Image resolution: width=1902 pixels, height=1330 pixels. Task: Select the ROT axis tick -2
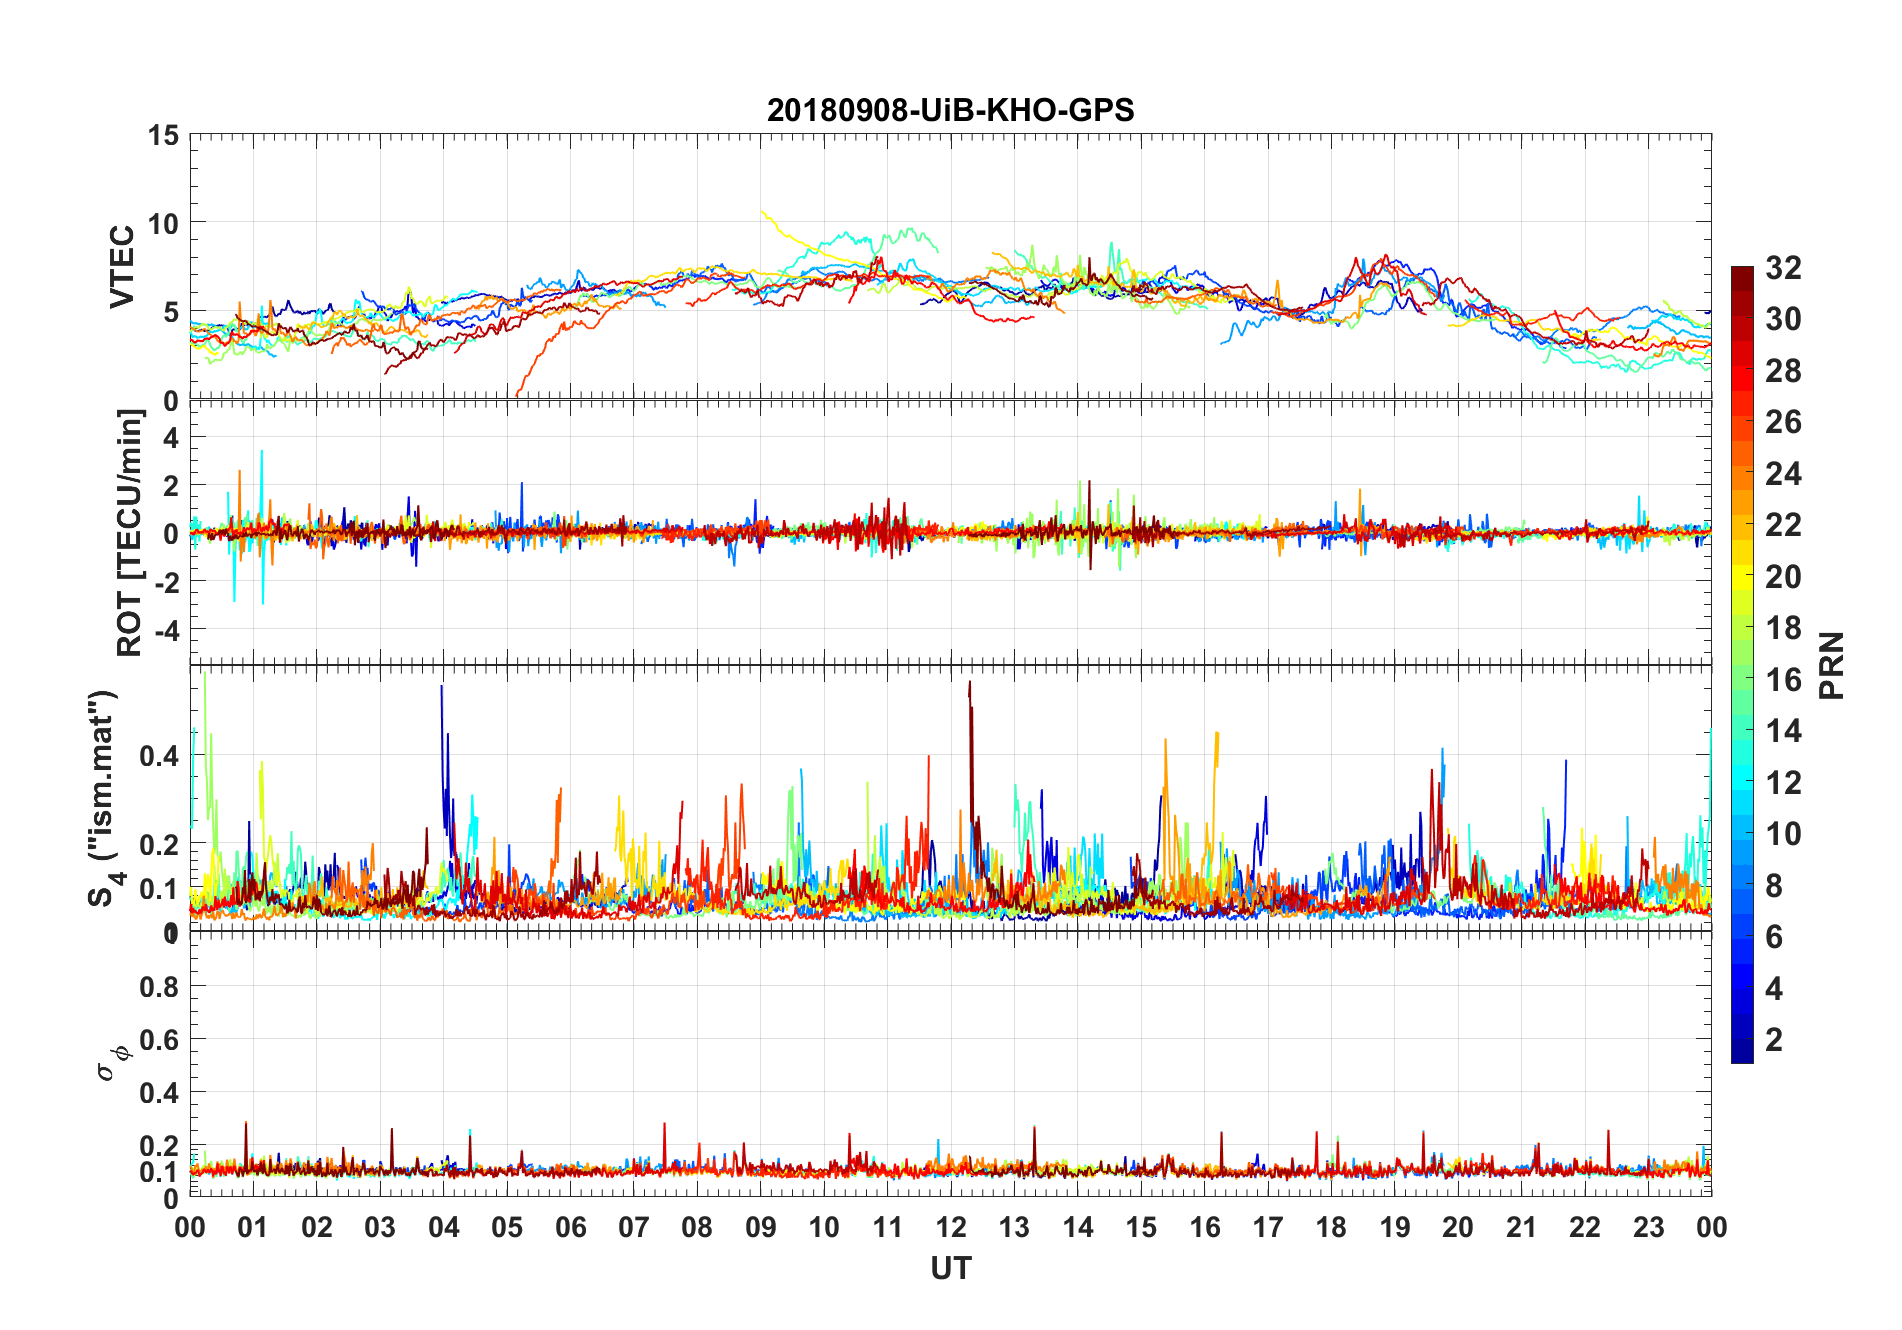click(166, 583)
